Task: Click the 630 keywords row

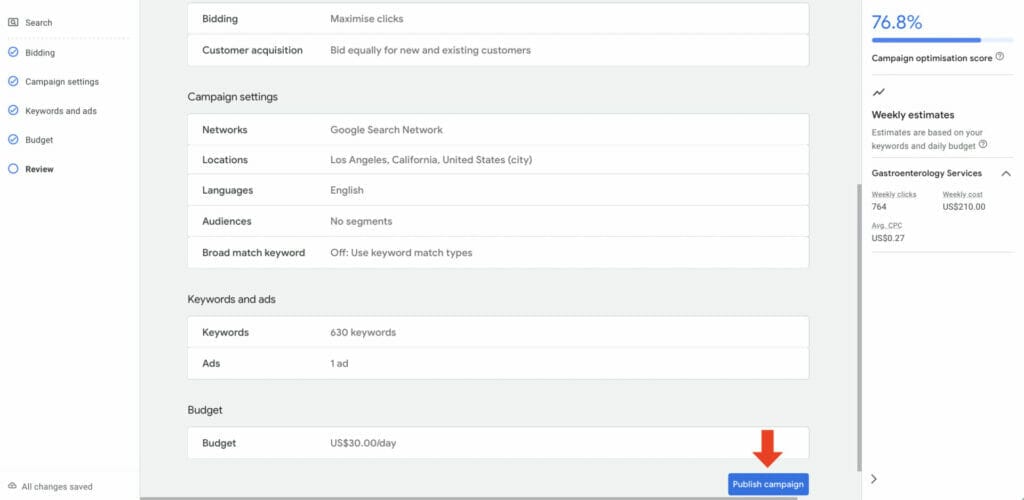Action: (497, 333)
